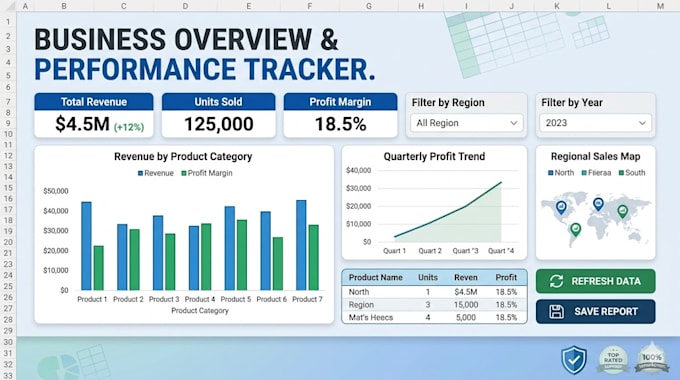The width and height of the screenshot is (680, 380).
Task: Click the Asia green map pin
Action: click(623, 211)
